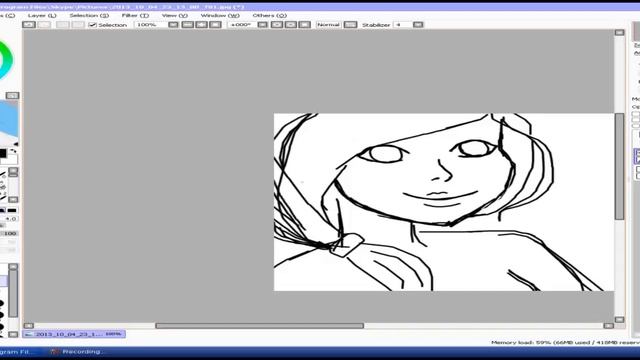Viewport: 640px width, 360px height.
Task: Open the +000° rotation angle field
Action: tap(242, 25)
